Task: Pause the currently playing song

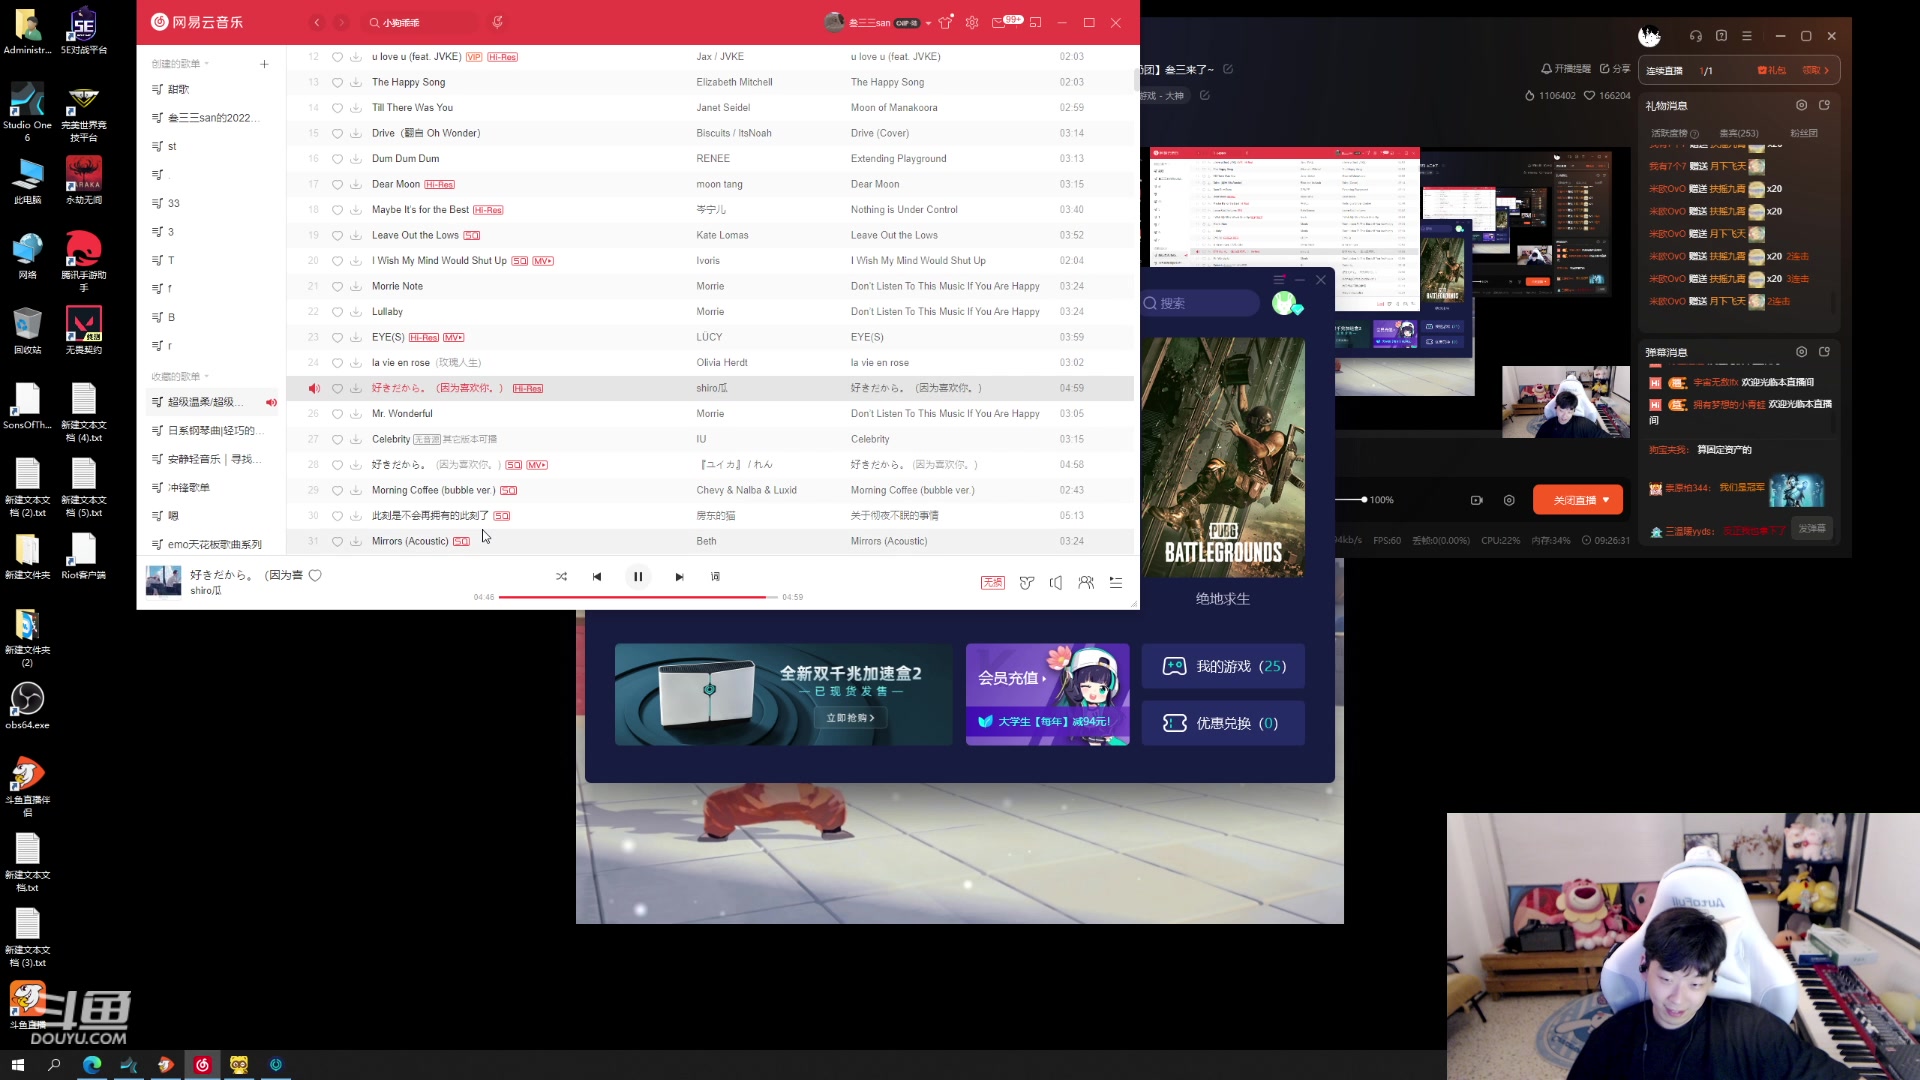Action: [x=638, y=577]
